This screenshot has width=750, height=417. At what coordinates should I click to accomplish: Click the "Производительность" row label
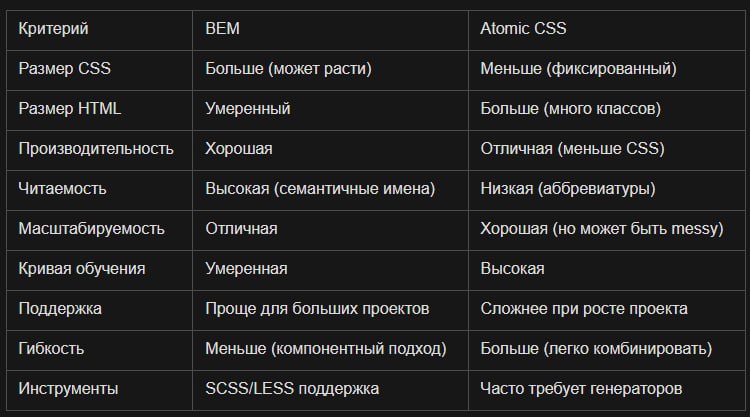99,150
